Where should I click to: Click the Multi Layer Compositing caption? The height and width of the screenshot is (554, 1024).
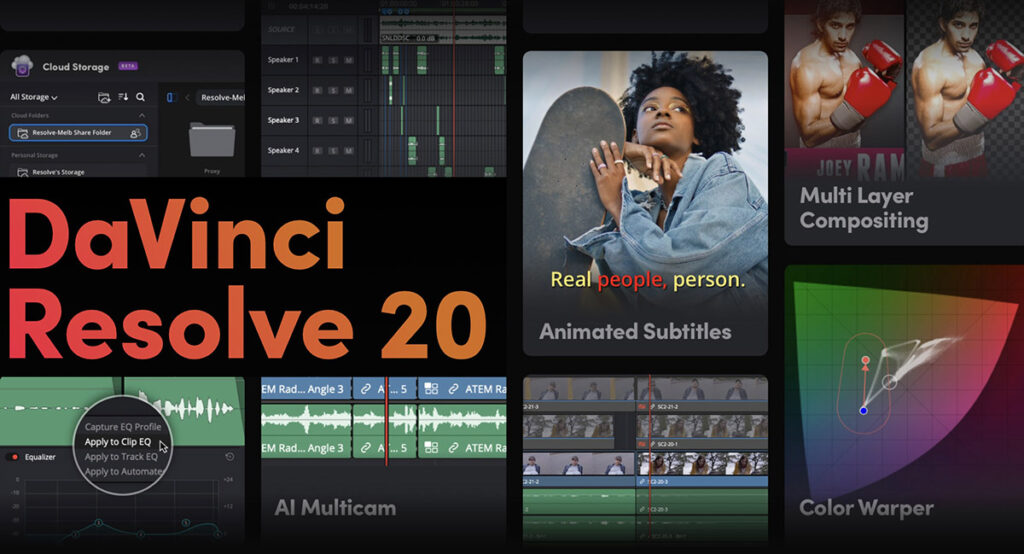click(863, 208)
